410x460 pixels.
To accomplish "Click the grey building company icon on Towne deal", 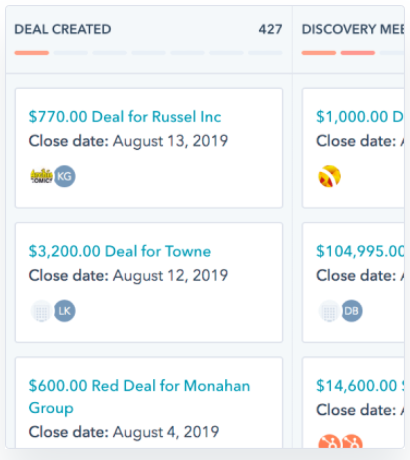I will point(41,311).
